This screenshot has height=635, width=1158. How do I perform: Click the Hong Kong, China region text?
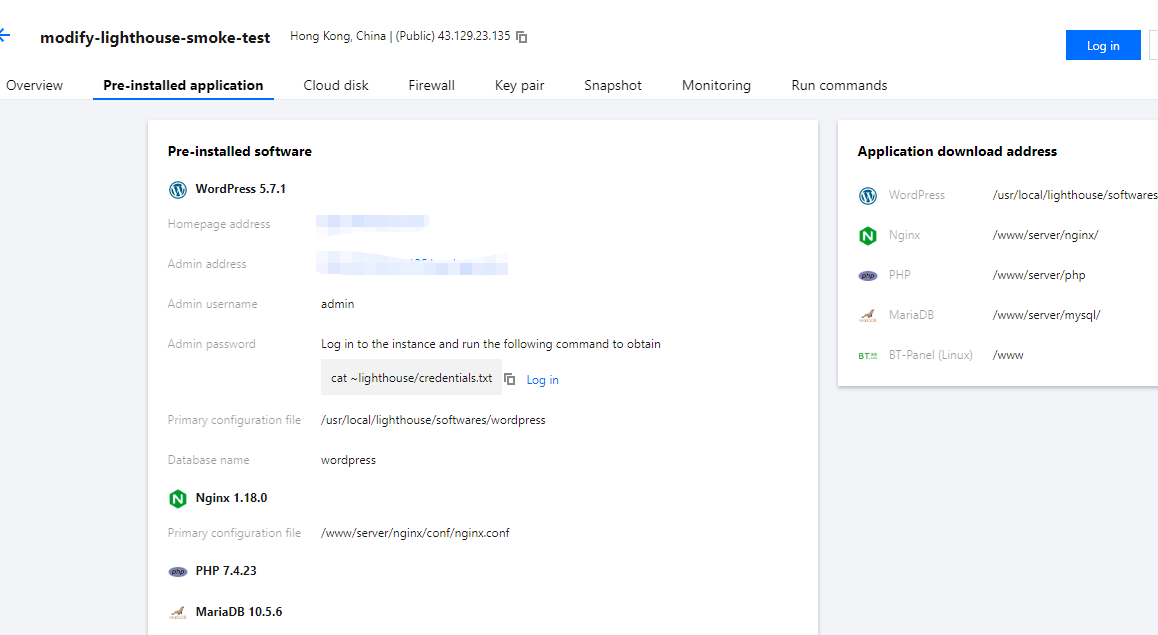point(338,36)
